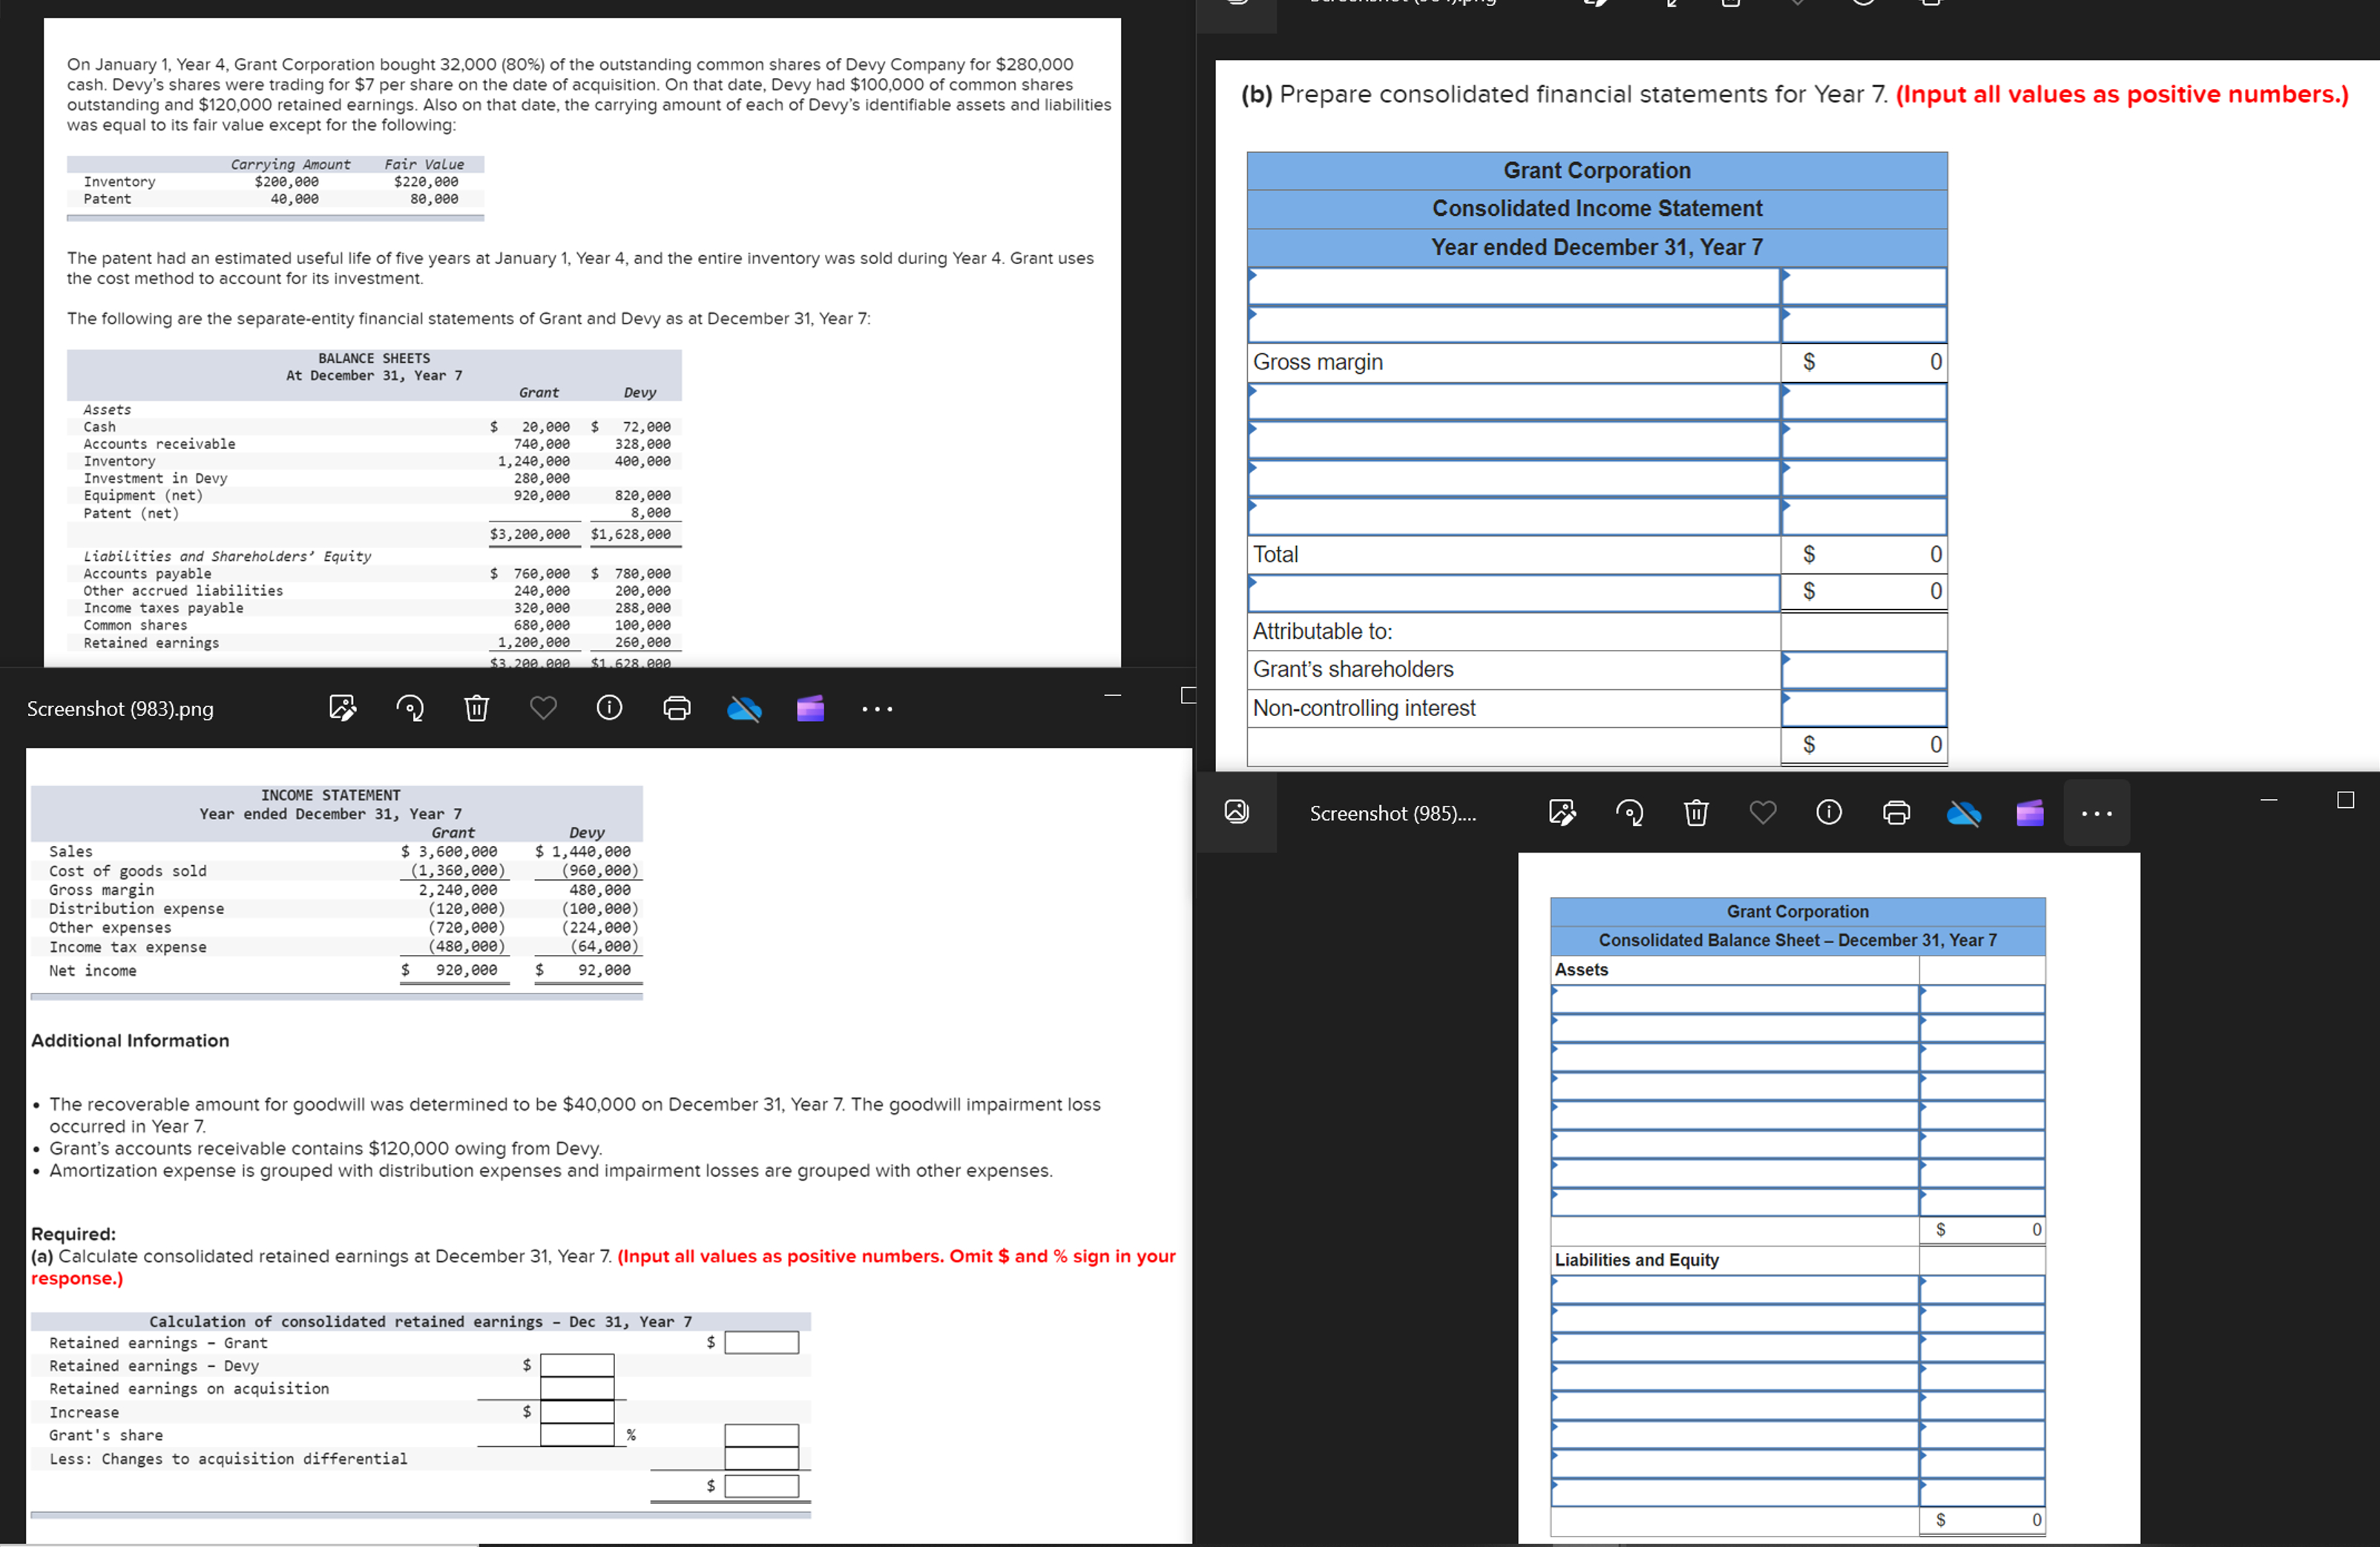View file info for Screenshot (985)
This screenshot has width=2380, height=1547.
(1829, 812)
